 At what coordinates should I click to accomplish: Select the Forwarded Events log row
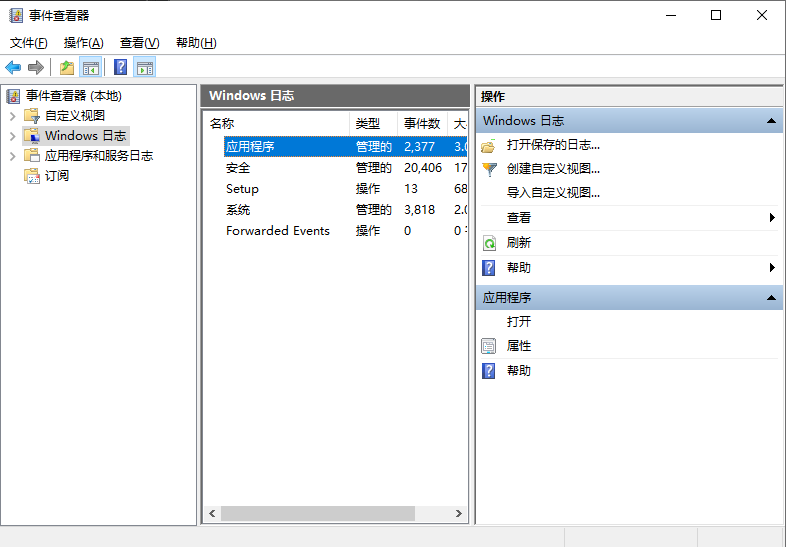[345, 231]
